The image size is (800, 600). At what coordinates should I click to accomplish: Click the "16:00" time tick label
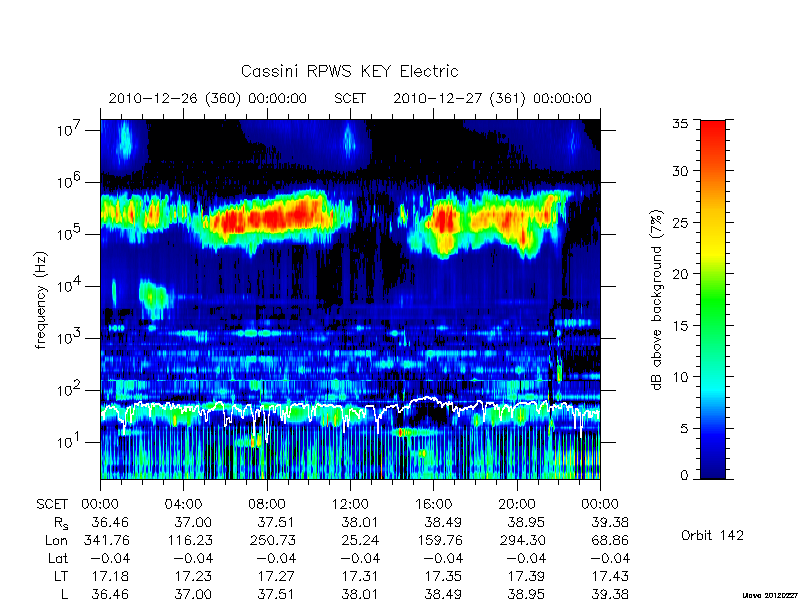tap(433, 504)
